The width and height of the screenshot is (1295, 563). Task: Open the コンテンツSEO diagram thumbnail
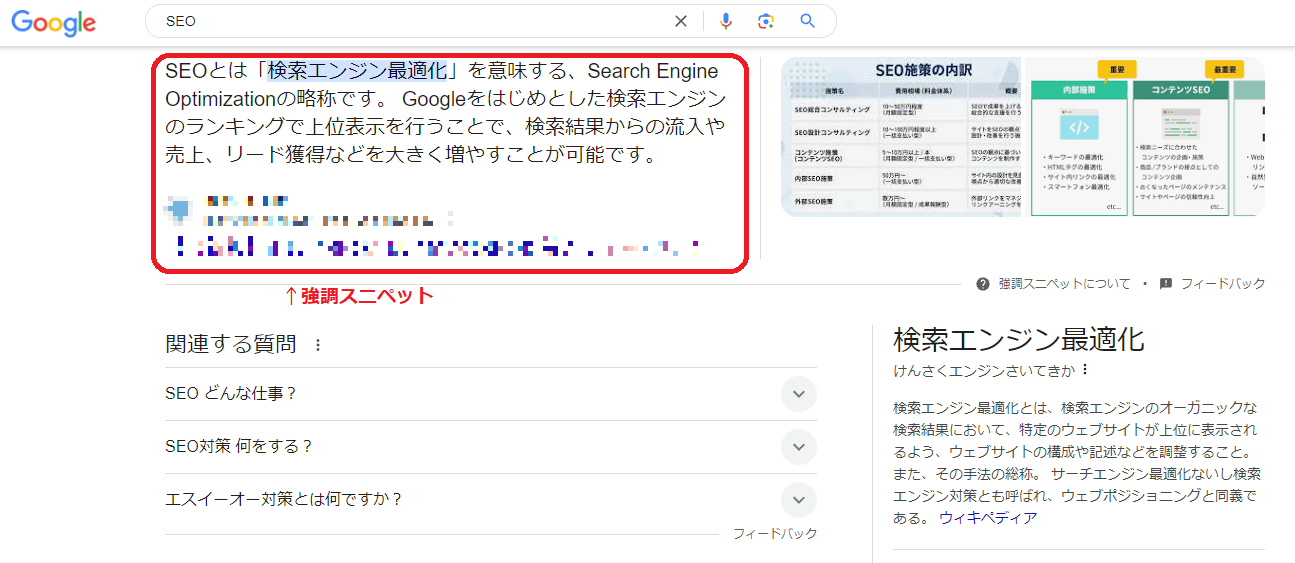click(x=1181, y=139)
